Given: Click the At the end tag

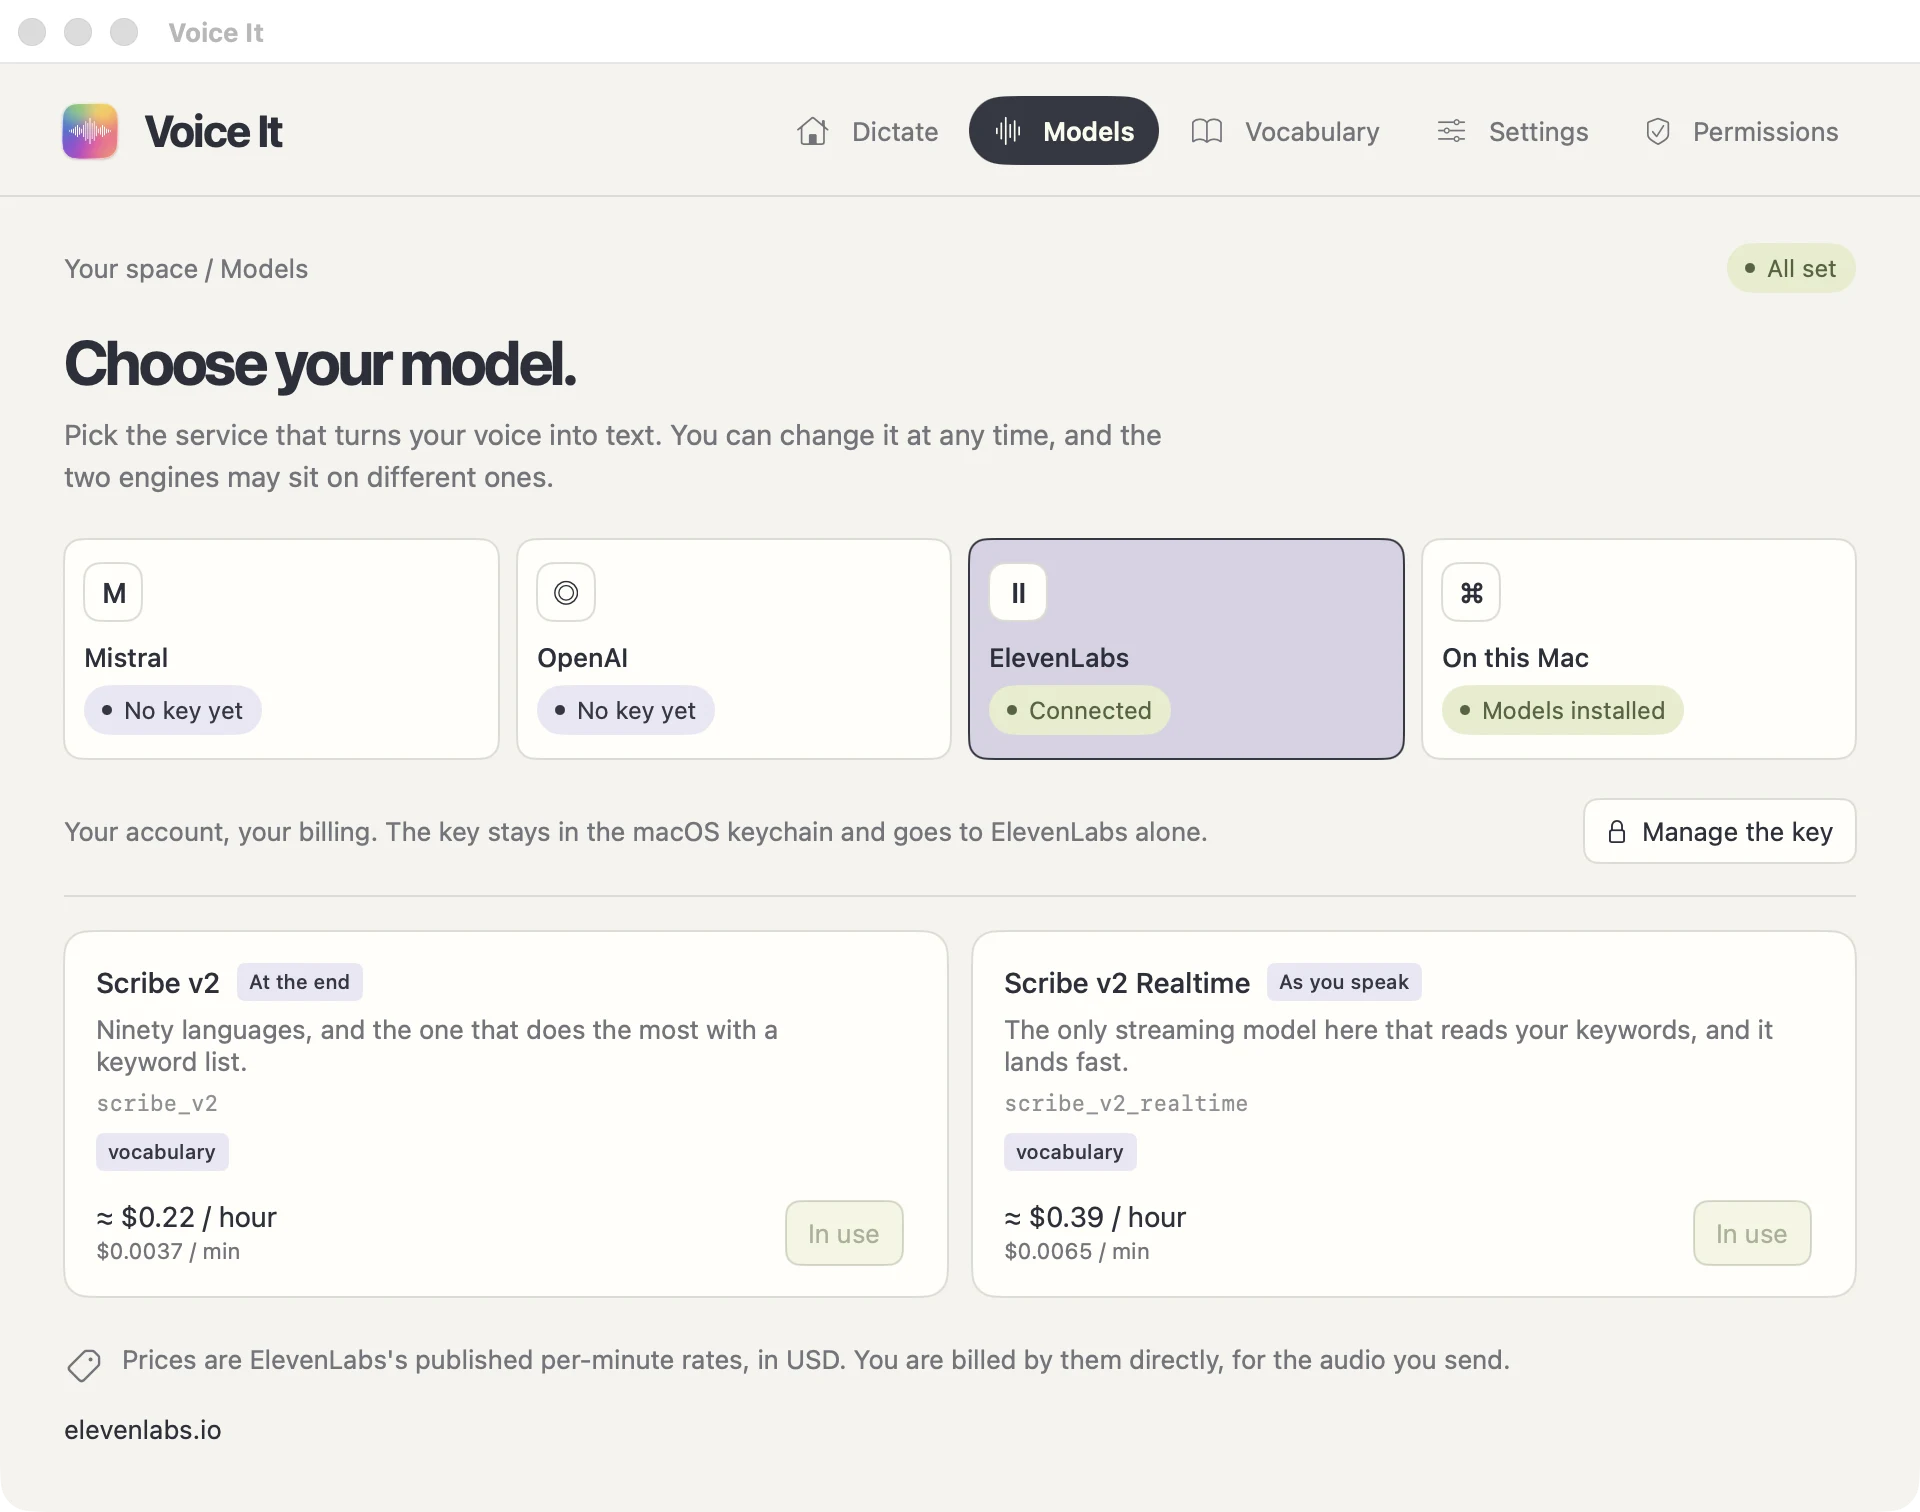Looking at the screenshot, I should [300, 982].
